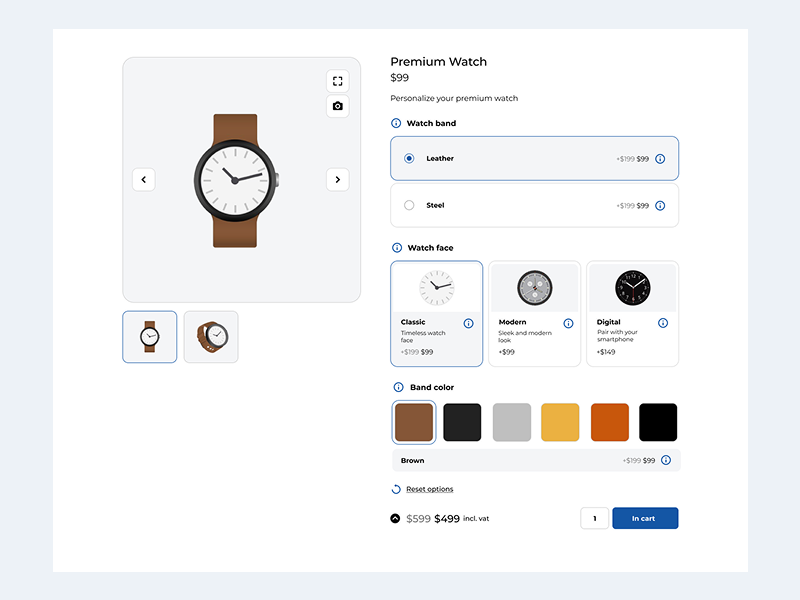This screenshot has width=800, height=600.
Task: Click the $499 total price
Action: pos(447,518)
